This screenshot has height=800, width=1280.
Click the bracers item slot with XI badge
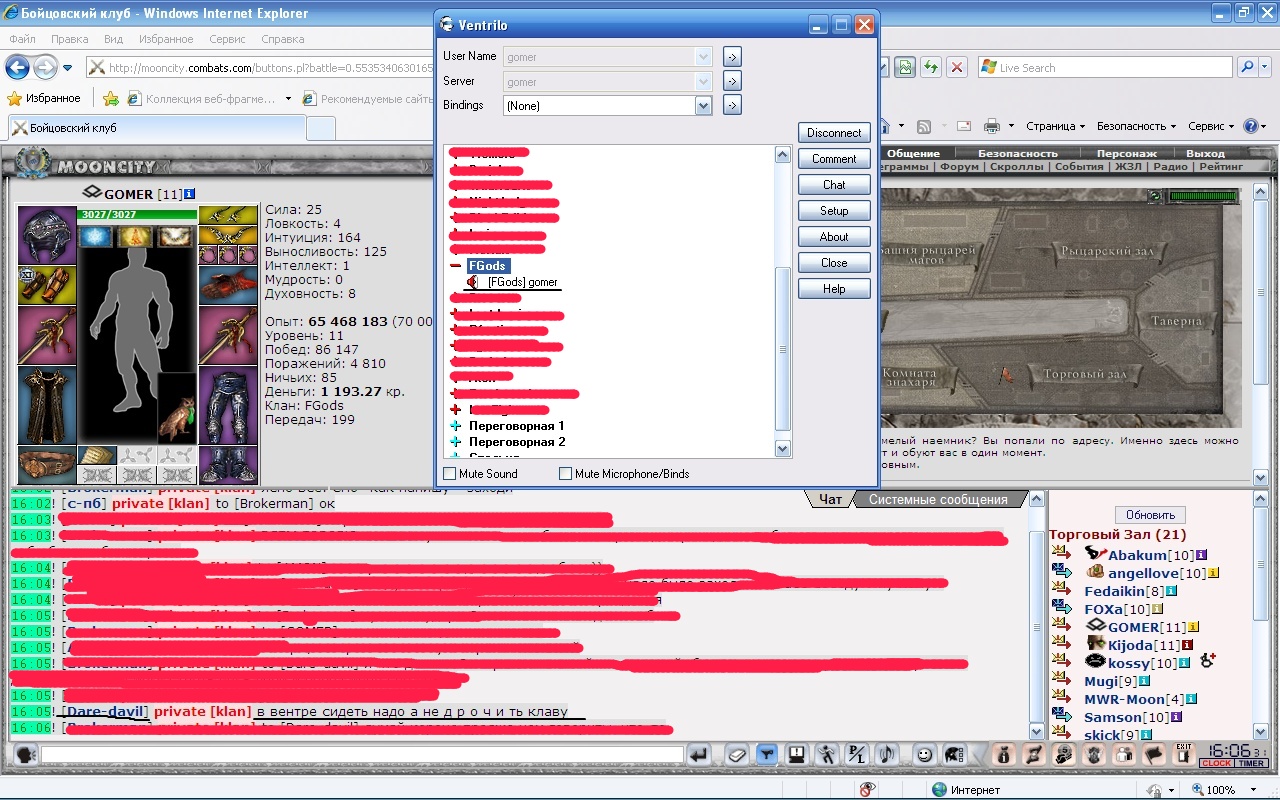(x=47, y=285)
